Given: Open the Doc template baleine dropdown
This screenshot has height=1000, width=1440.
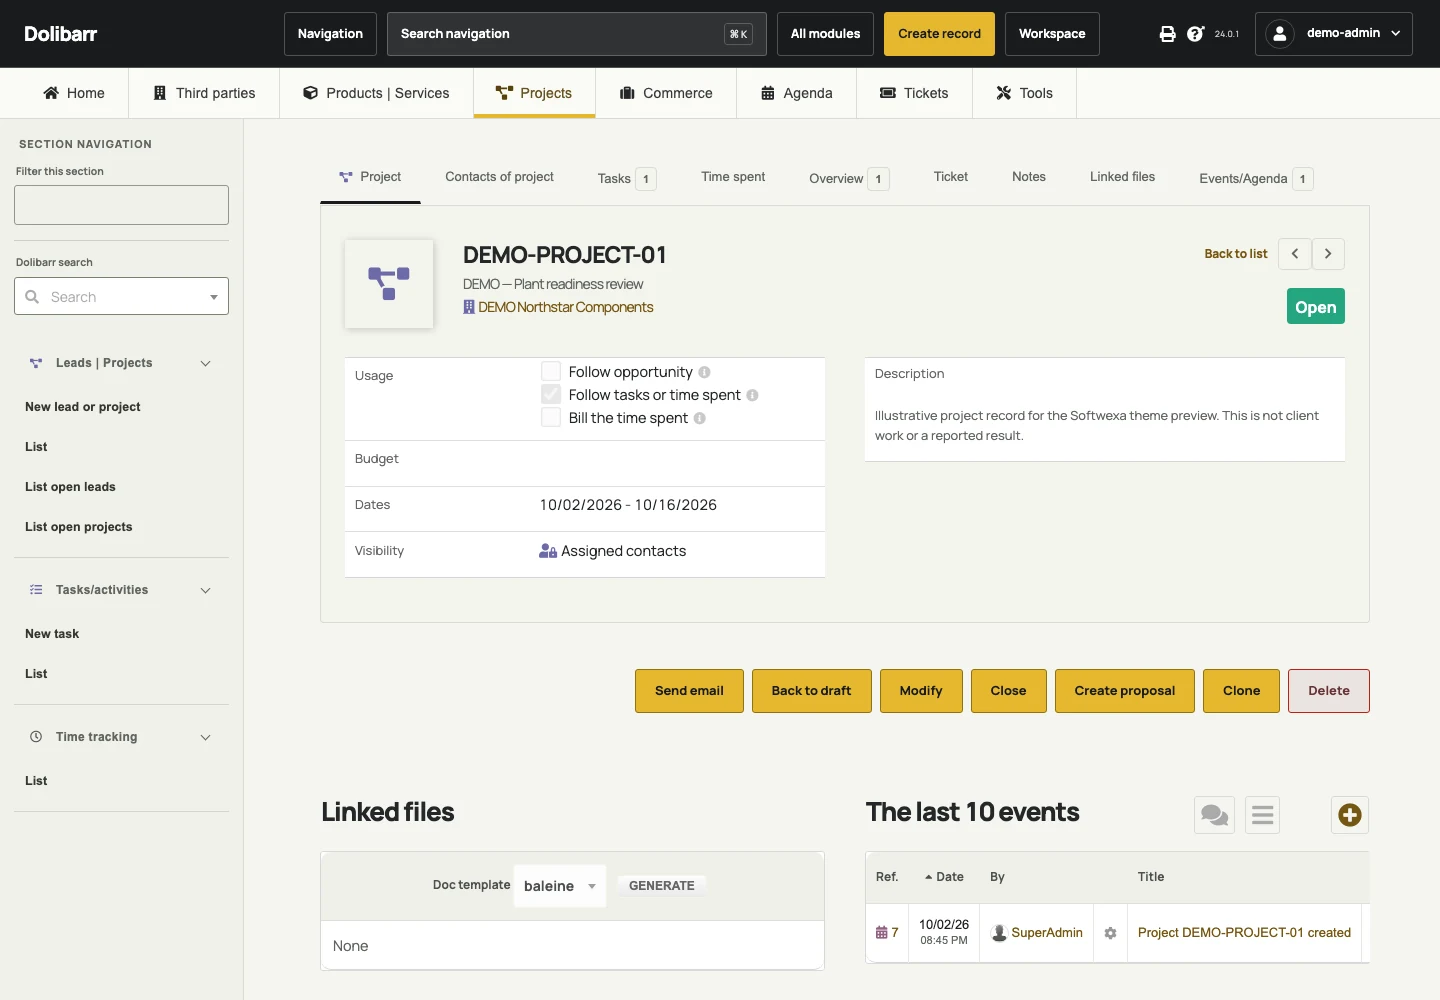Looking at the screenshot, I should [x=560, y=886].
